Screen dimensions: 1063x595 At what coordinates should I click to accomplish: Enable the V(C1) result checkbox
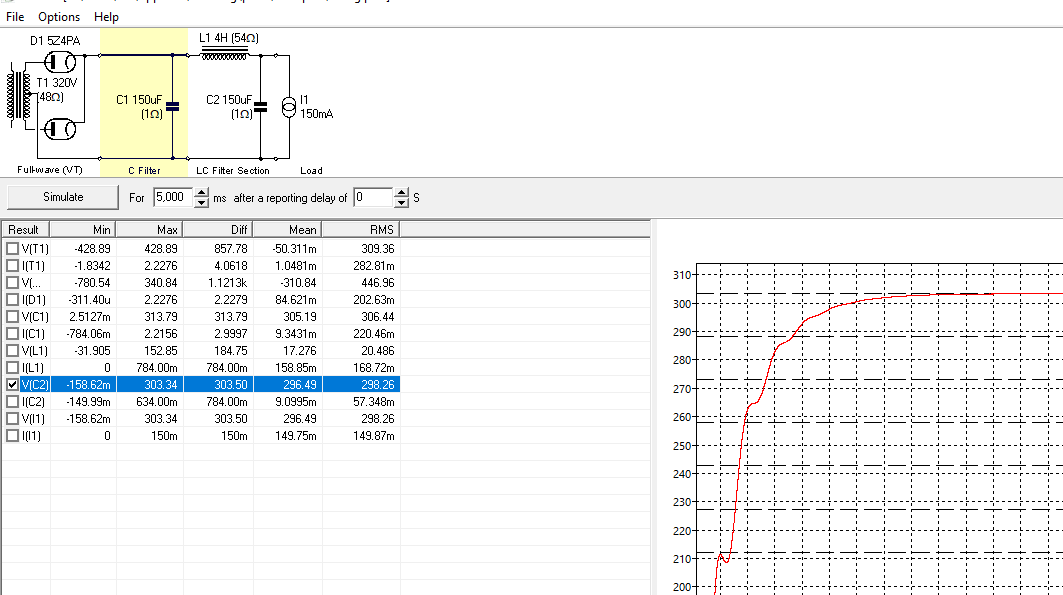pyautogui.click(x=12, y=316)
